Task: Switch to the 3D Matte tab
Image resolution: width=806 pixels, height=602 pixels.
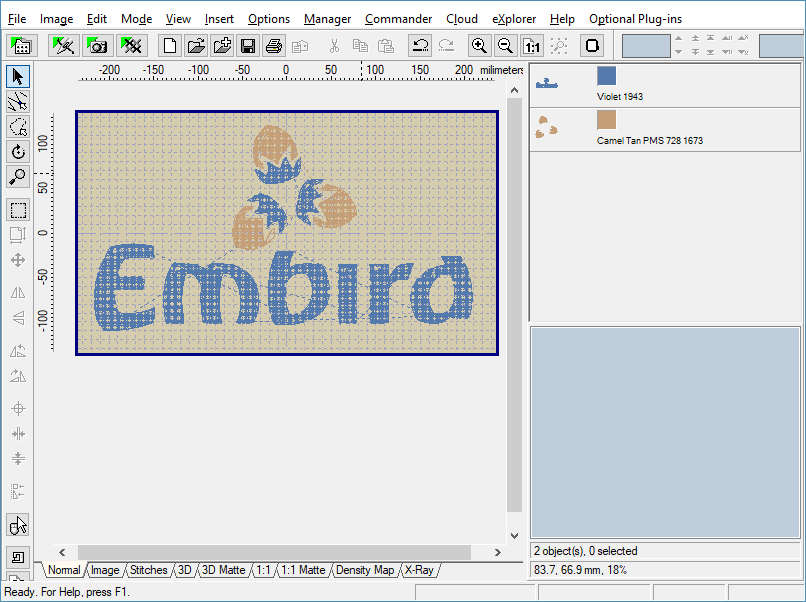Action: pyautogui.click(x=223, y=570)
